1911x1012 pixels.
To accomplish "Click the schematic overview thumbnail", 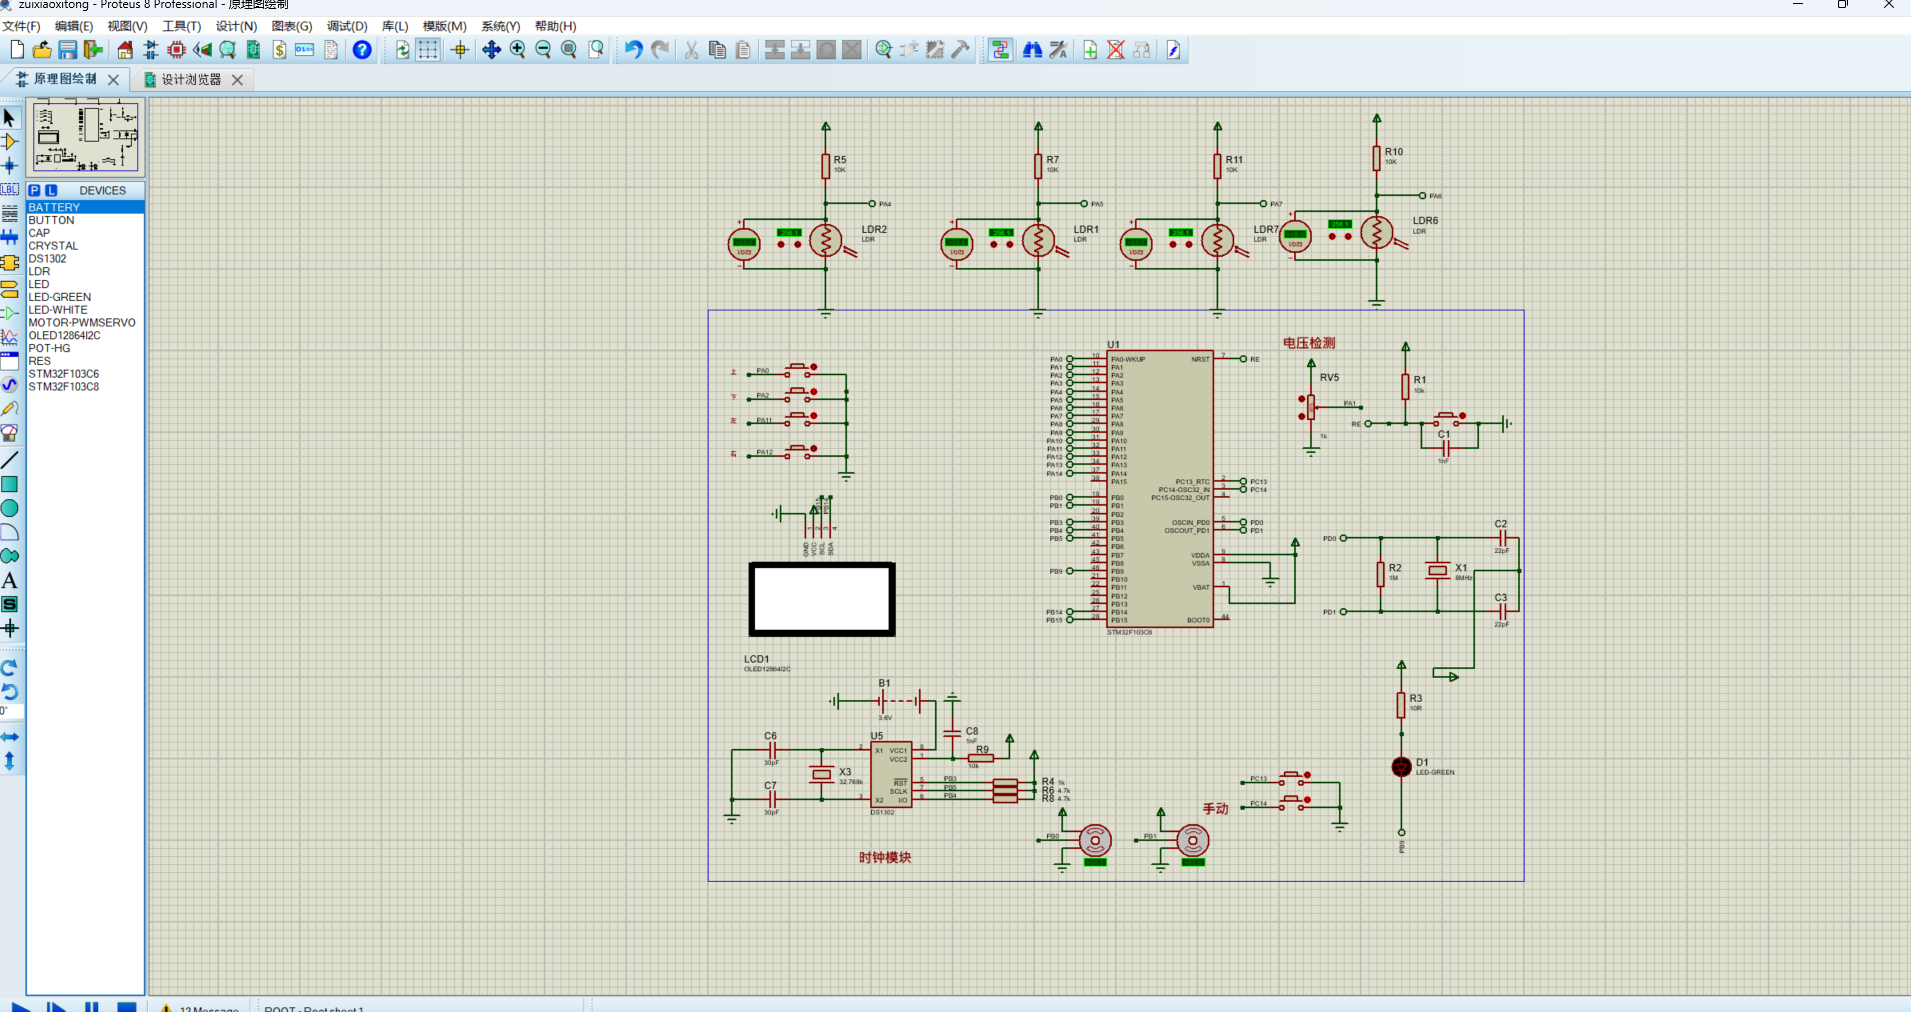I will click(x=86, y=137).
